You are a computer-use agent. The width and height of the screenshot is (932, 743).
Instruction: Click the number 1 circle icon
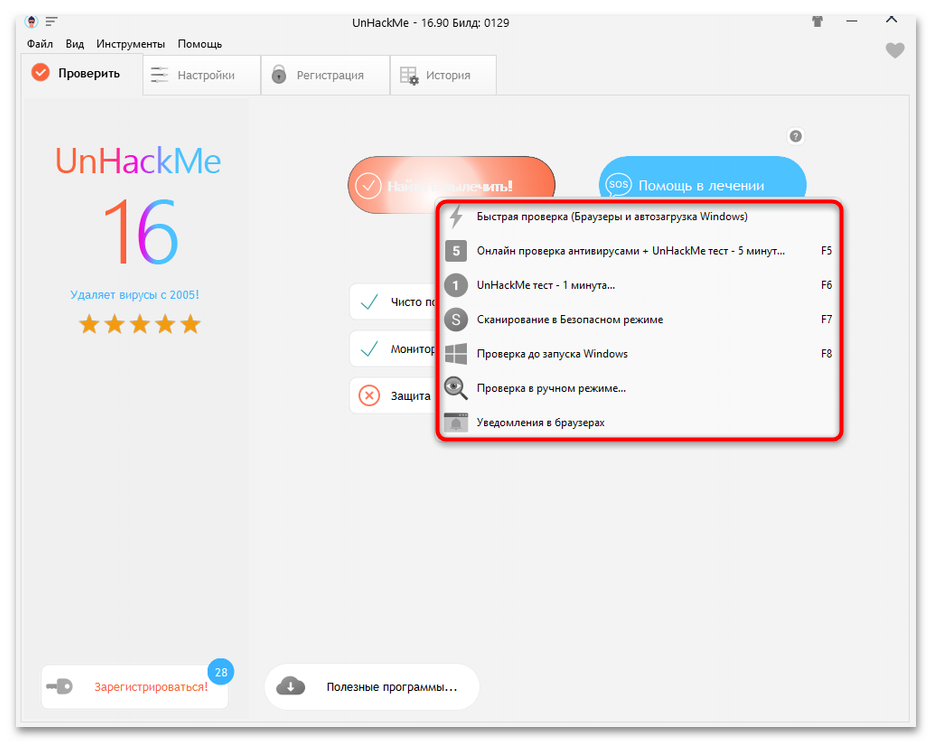point(456,285)
